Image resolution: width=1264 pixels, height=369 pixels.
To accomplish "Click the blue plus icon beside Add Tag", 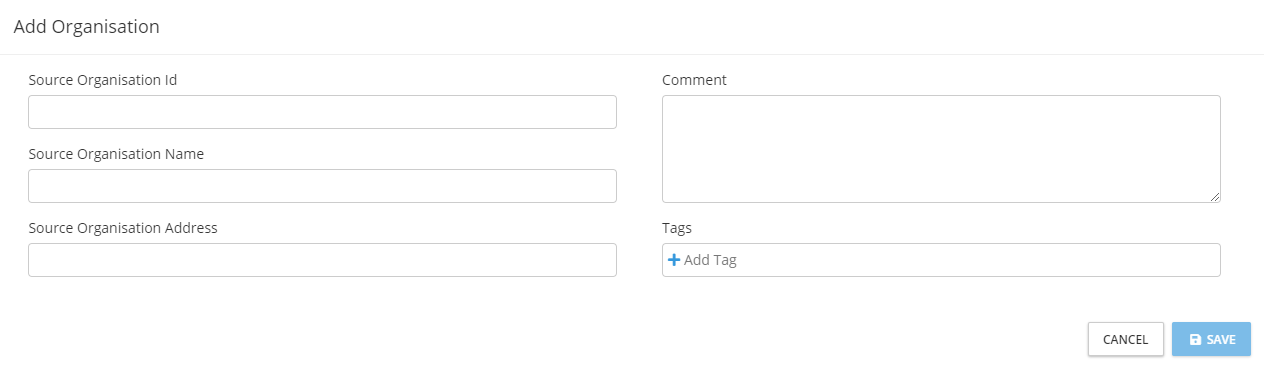I will coord(674,260).
